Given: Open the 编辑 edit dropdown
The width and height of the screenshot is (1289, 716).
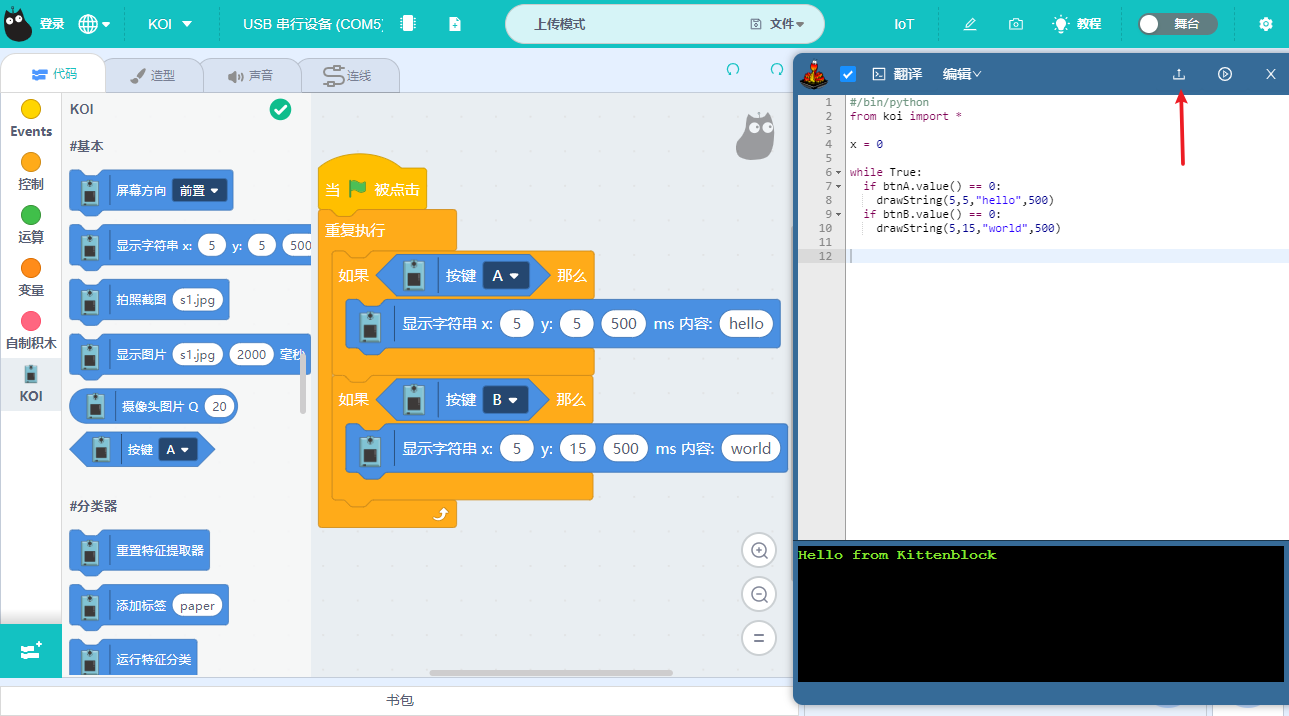Looking at the screenshot, I should 962,74.
